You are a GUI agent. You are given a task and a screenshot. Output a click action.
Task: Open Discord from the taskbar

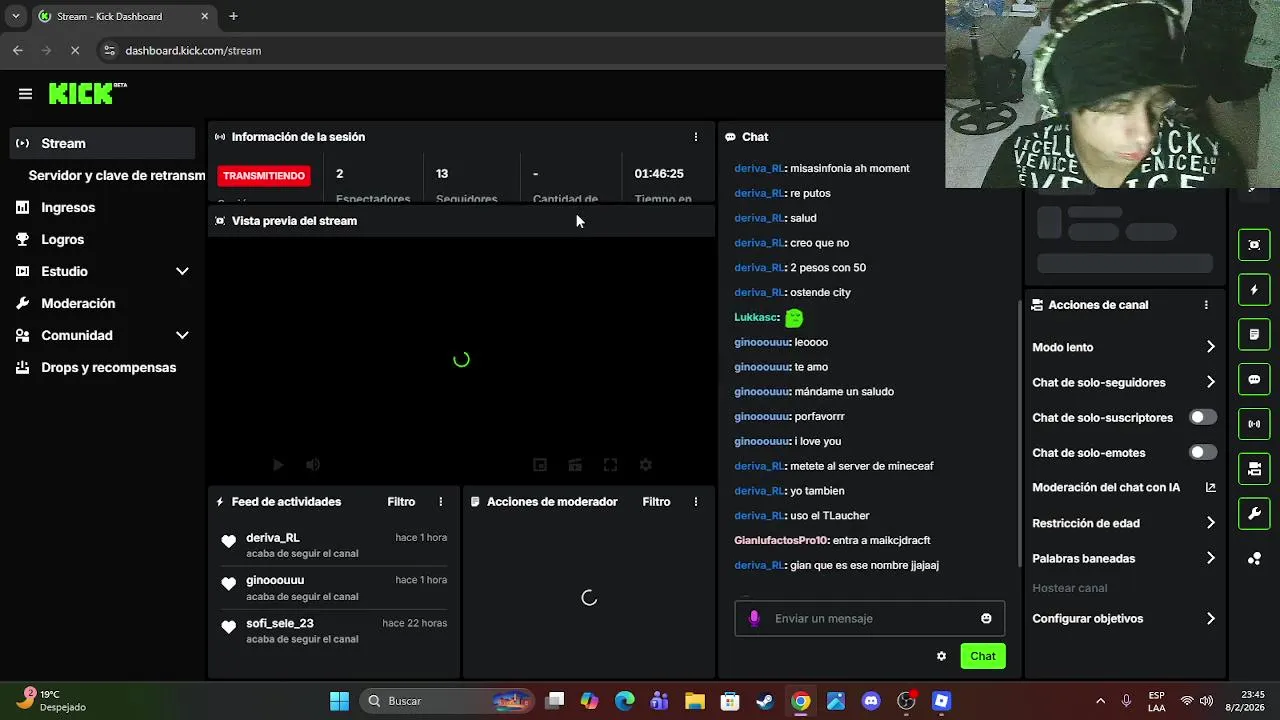point(871,701)
